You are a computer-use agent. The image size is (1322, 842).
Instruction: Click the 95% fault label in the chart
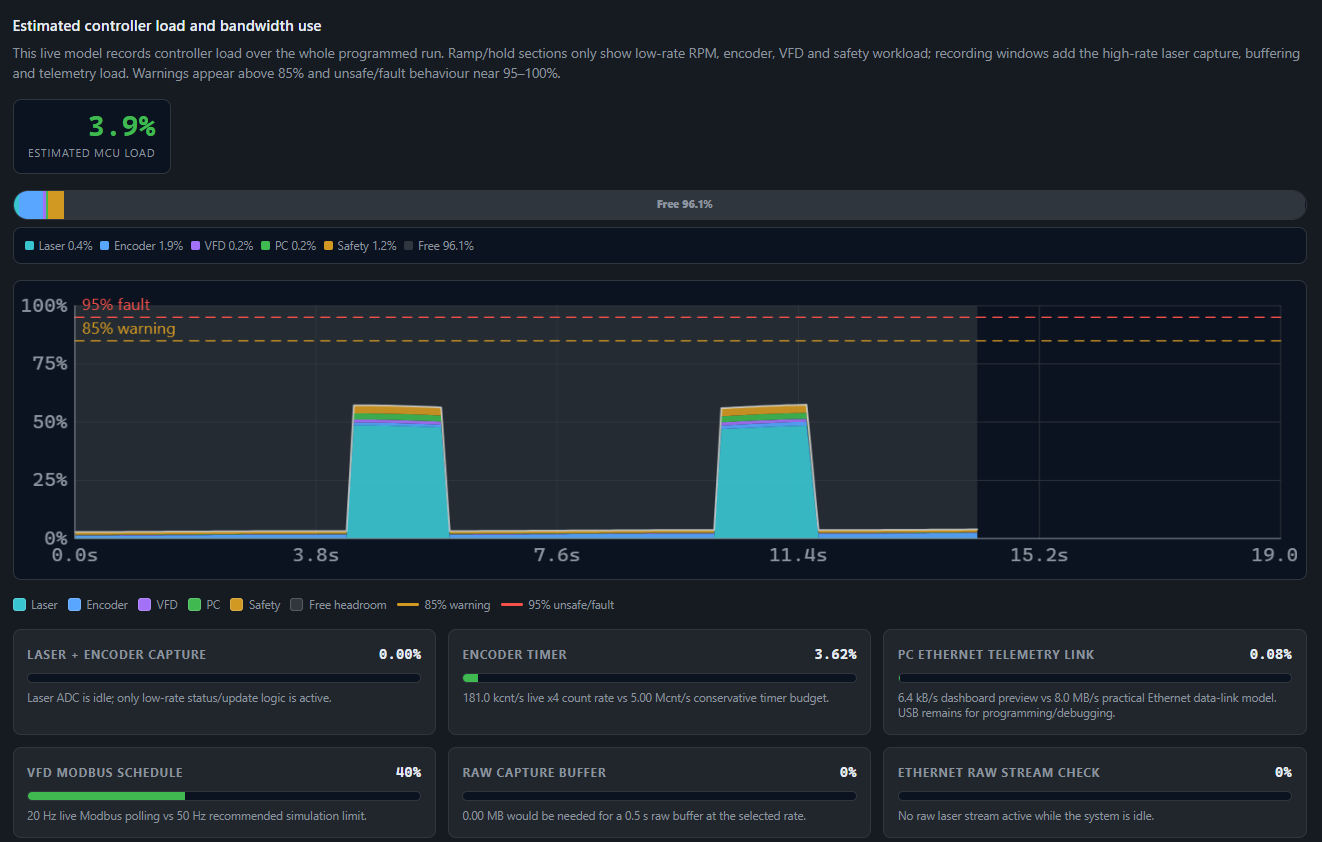116,305
